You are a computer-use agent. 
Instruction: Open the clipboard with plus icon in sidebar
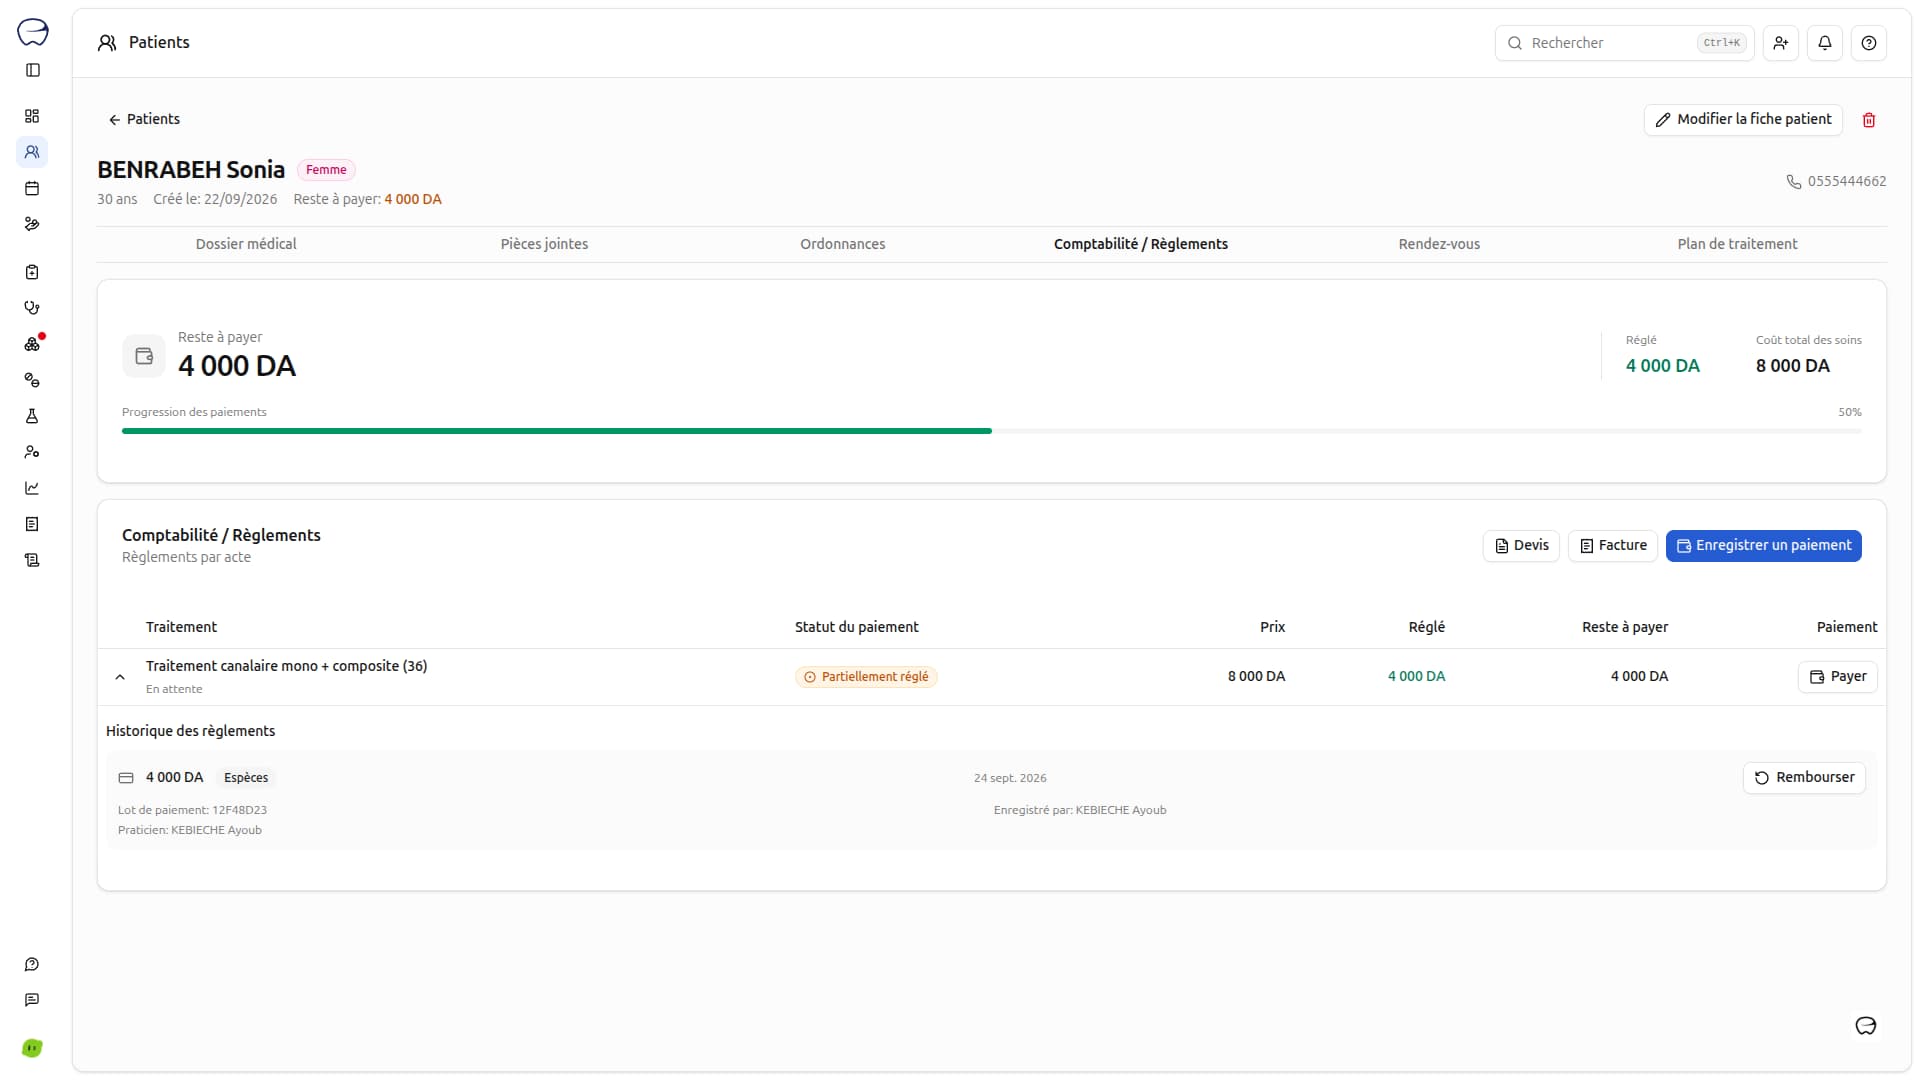[32, 272]
